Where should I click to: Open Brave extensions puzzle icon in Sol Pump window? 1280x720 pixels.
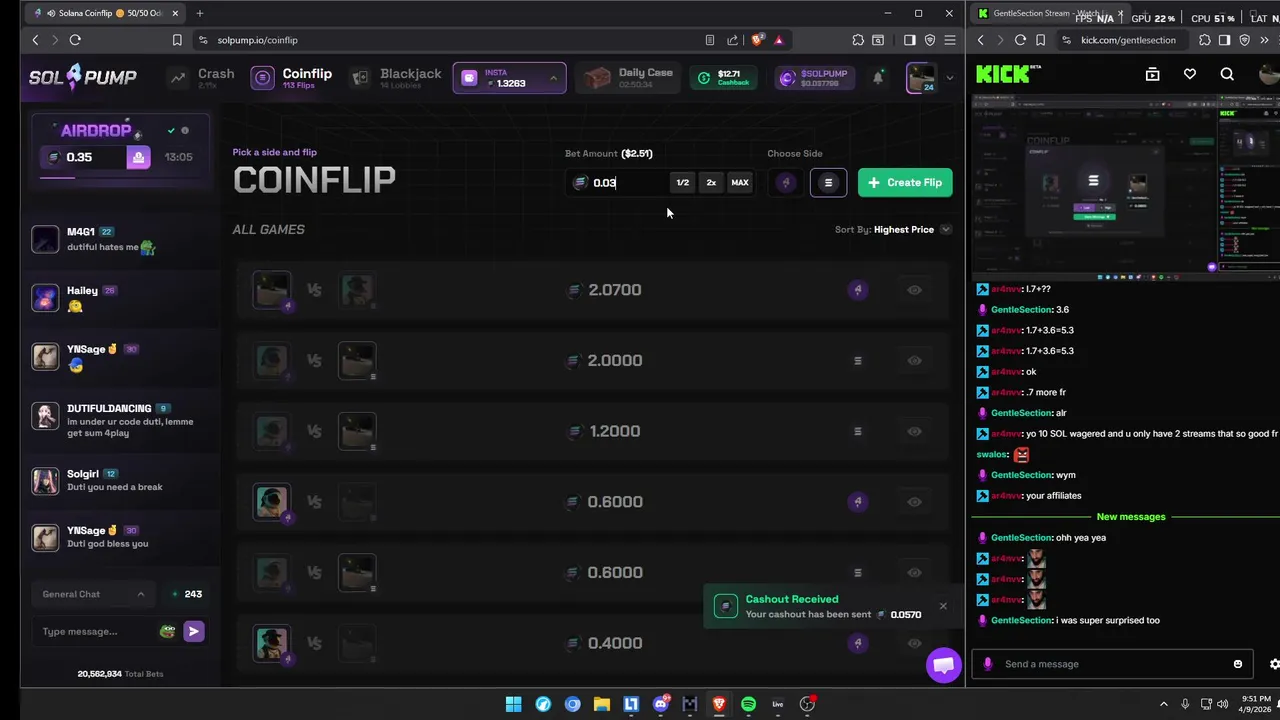click(858, 40)
